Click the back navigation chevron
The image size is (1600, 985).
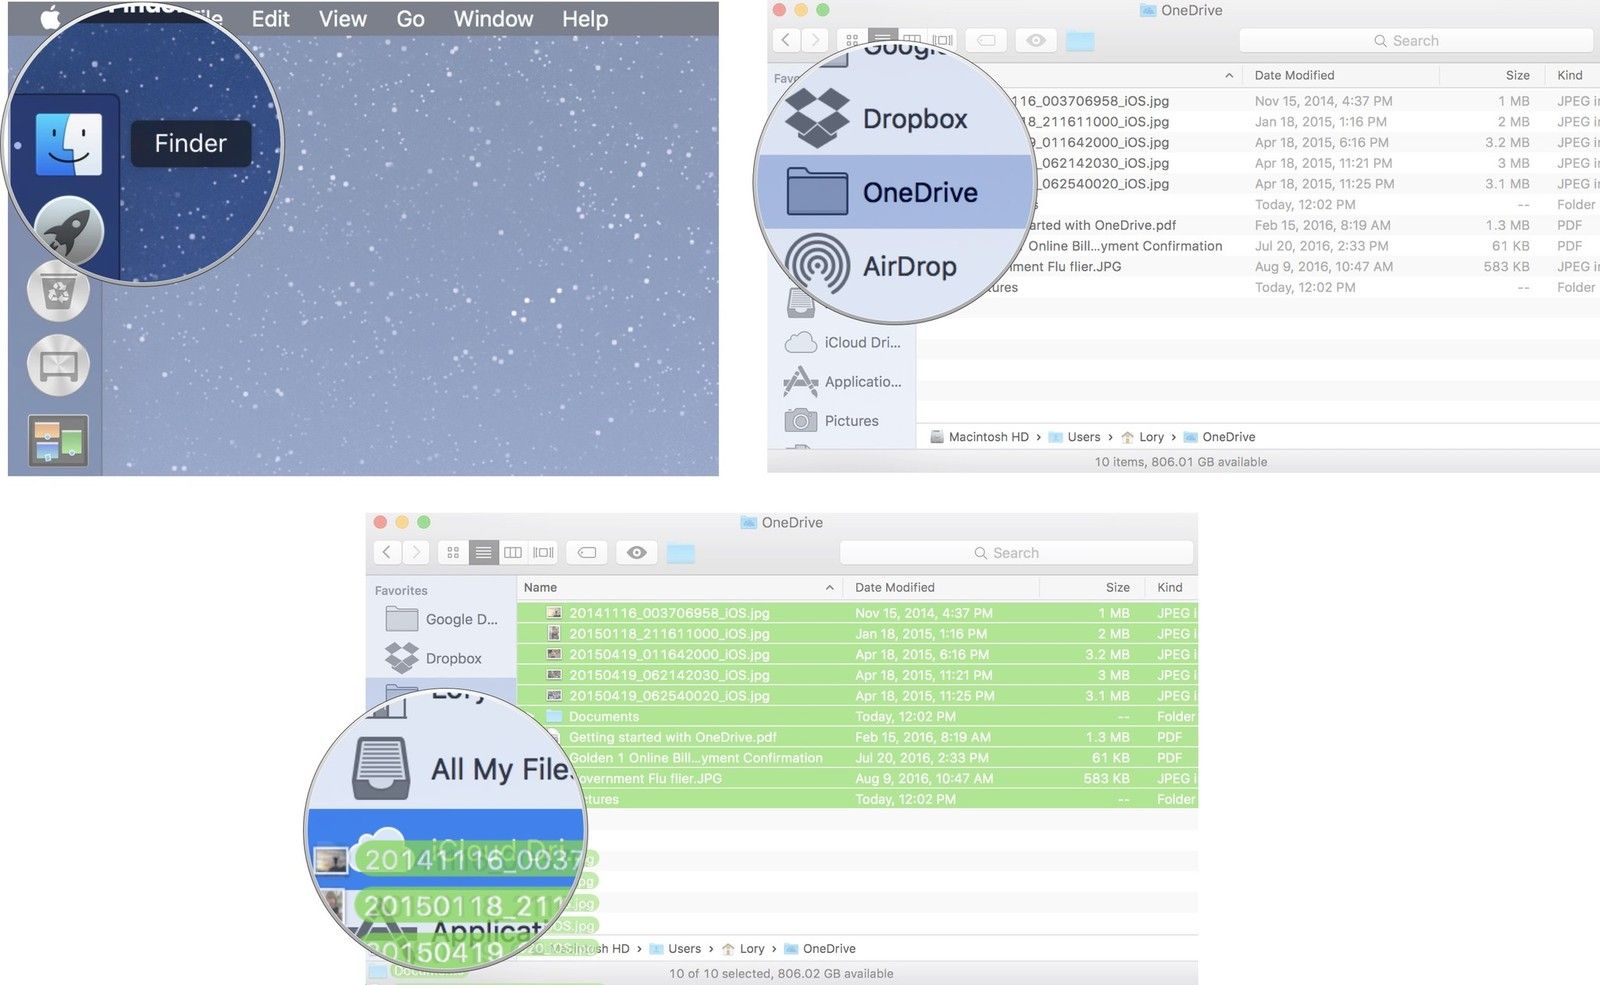pos(387,552)
